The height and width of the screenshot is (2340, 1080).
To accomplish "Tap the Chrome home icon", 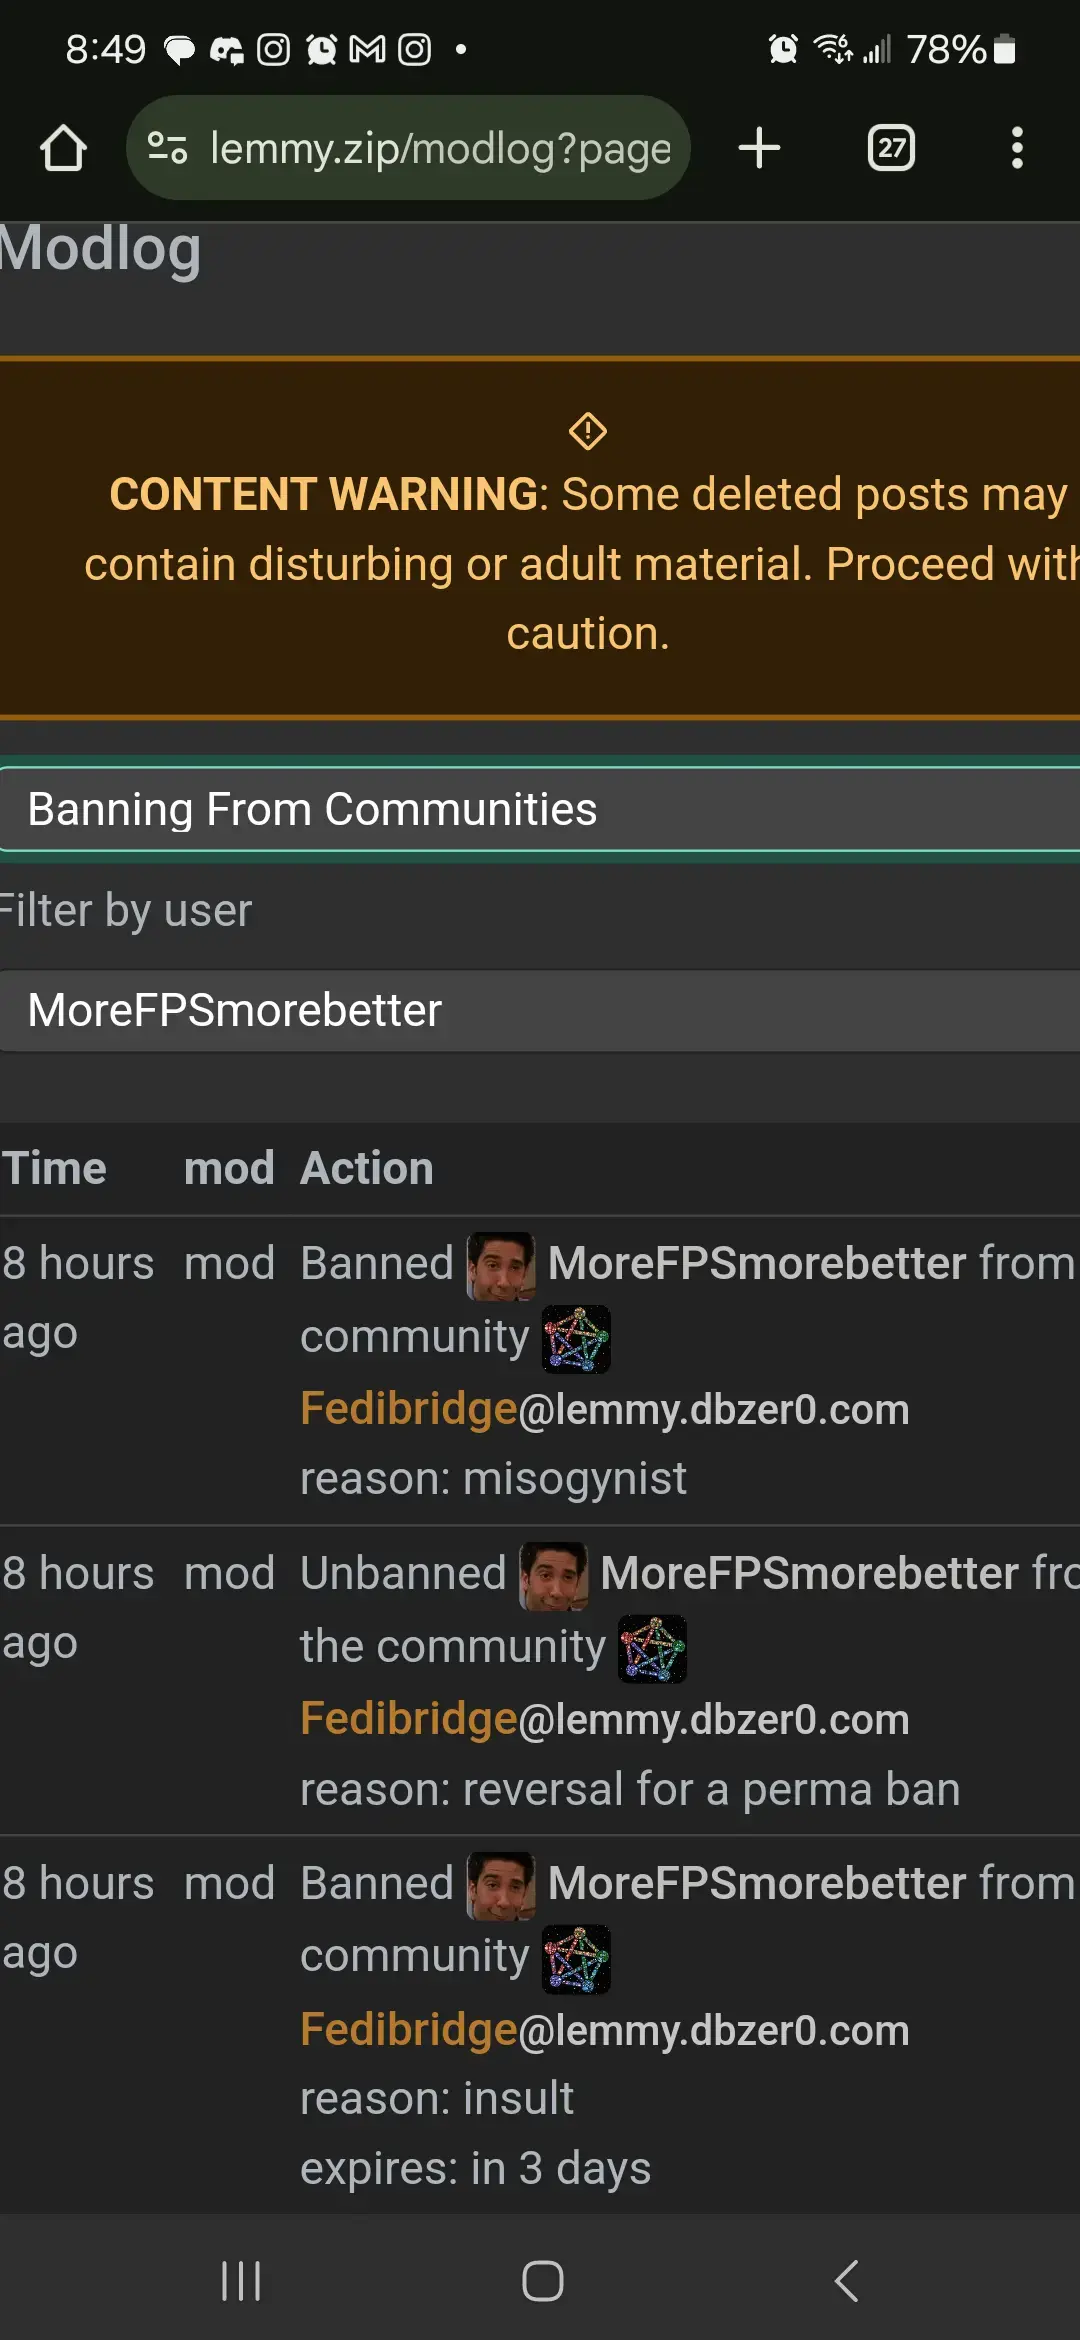I will pyautogui.click(x=63, y=148).
